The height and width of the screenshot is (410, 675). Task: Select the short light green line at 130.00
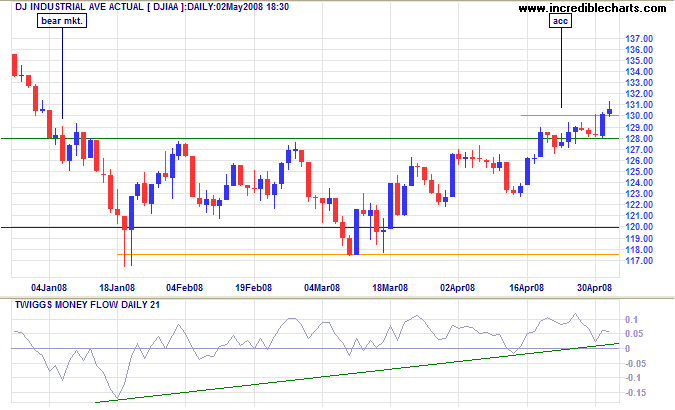[570, 115]
